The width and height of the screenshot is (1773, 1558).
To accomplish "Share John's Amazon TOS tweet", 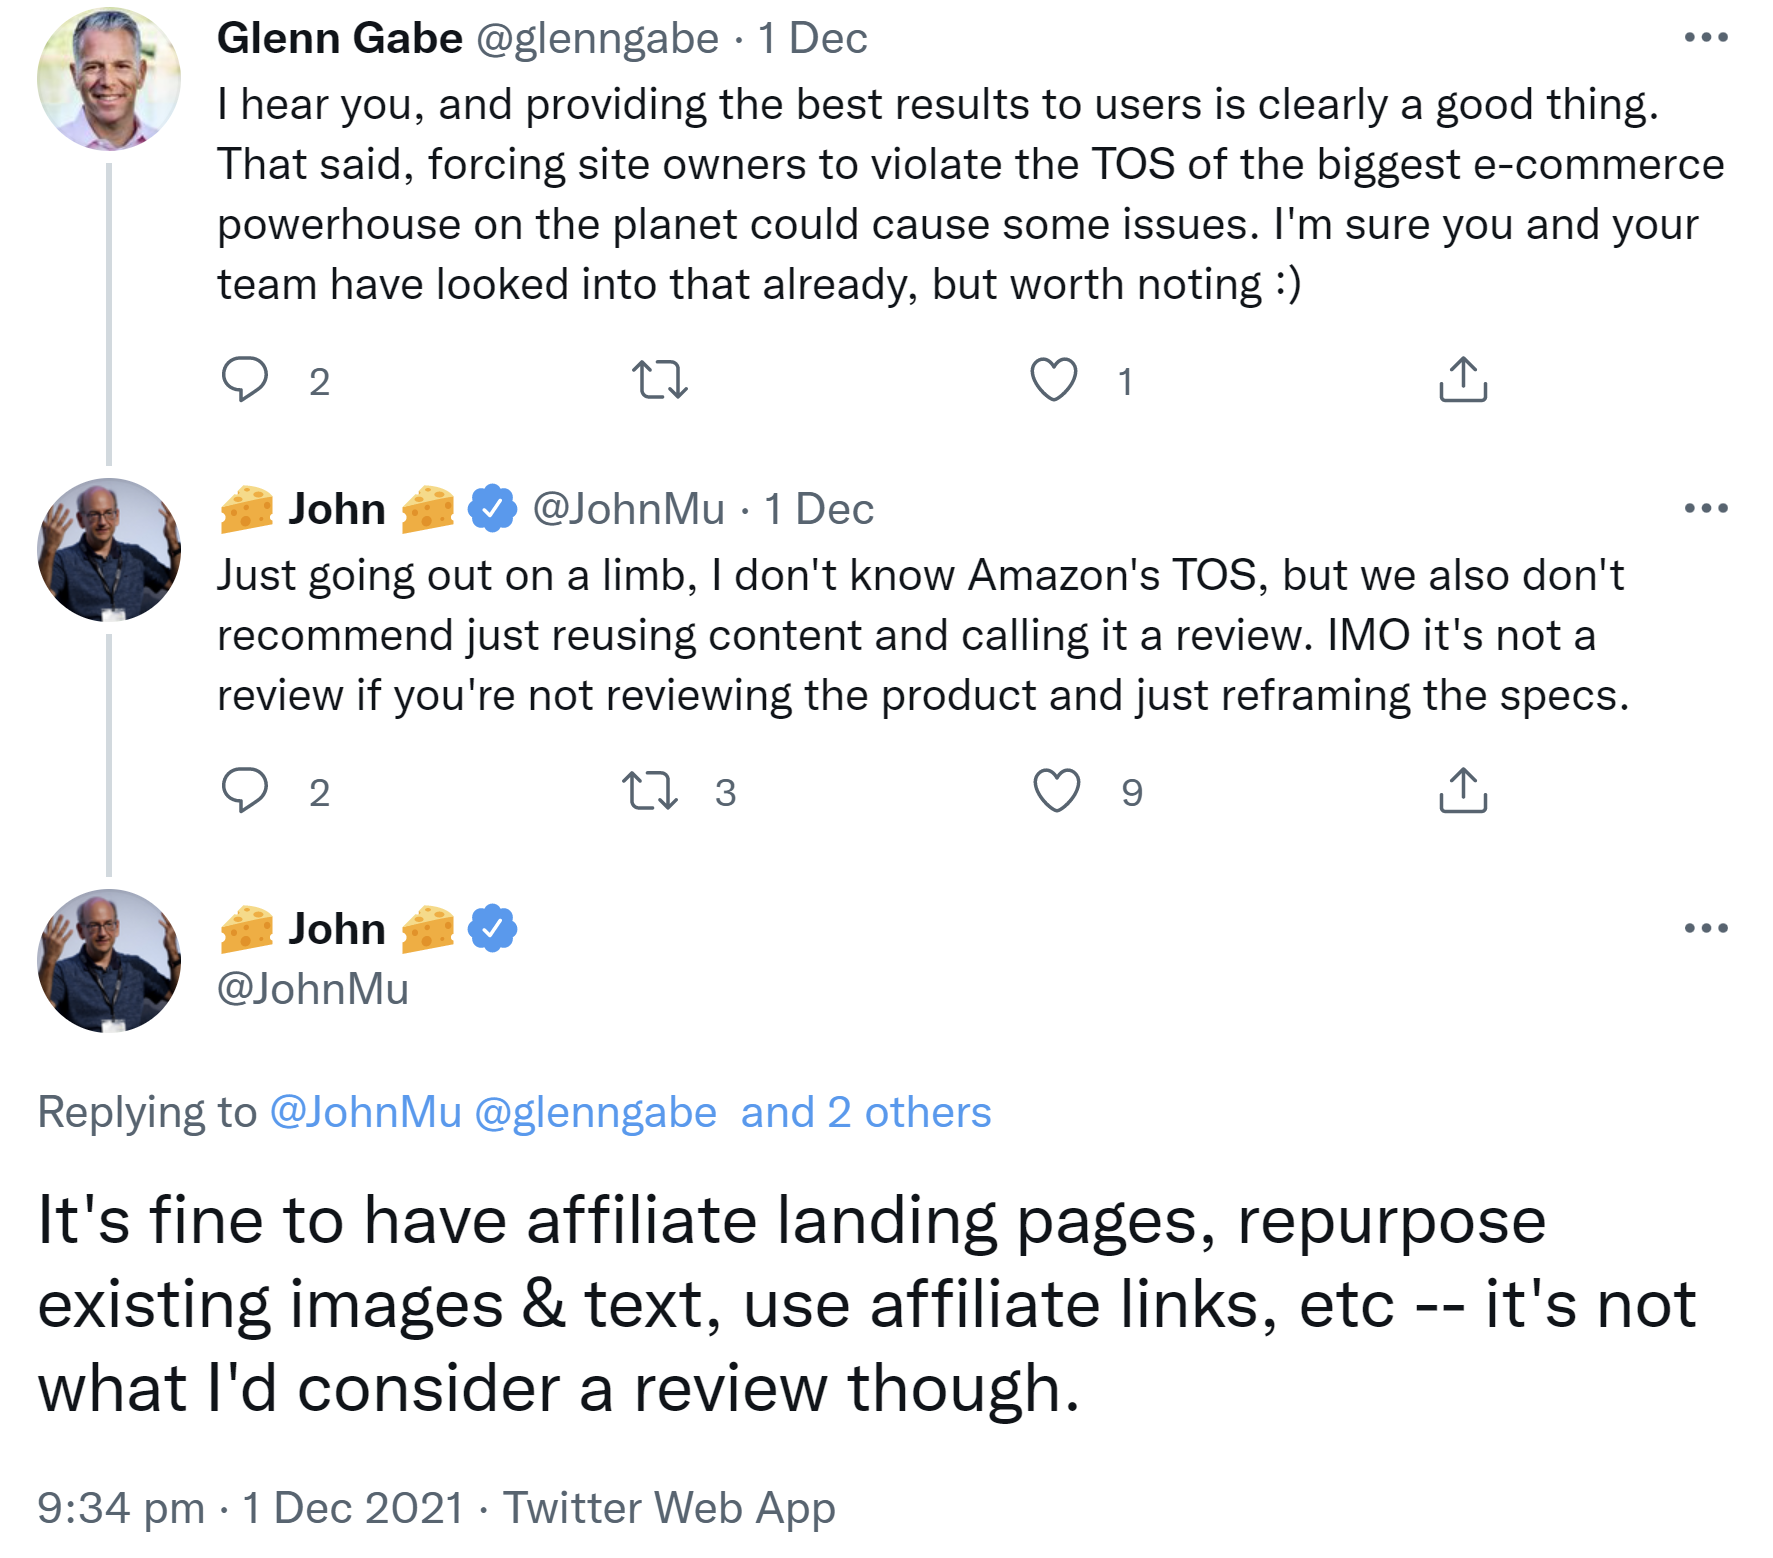I will tap(1463, 791).
